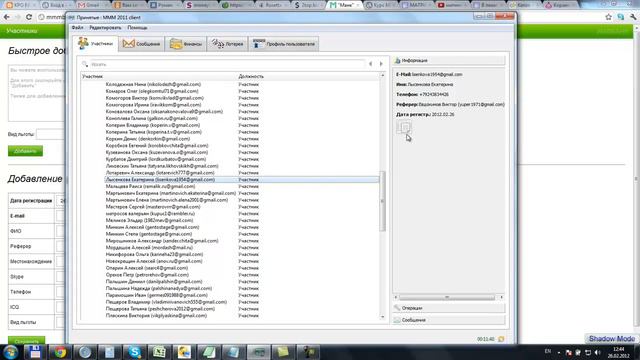The image size is (640, 360).
Task: Click the EN language indicator in tray
Action: click(x=548, y=351)
